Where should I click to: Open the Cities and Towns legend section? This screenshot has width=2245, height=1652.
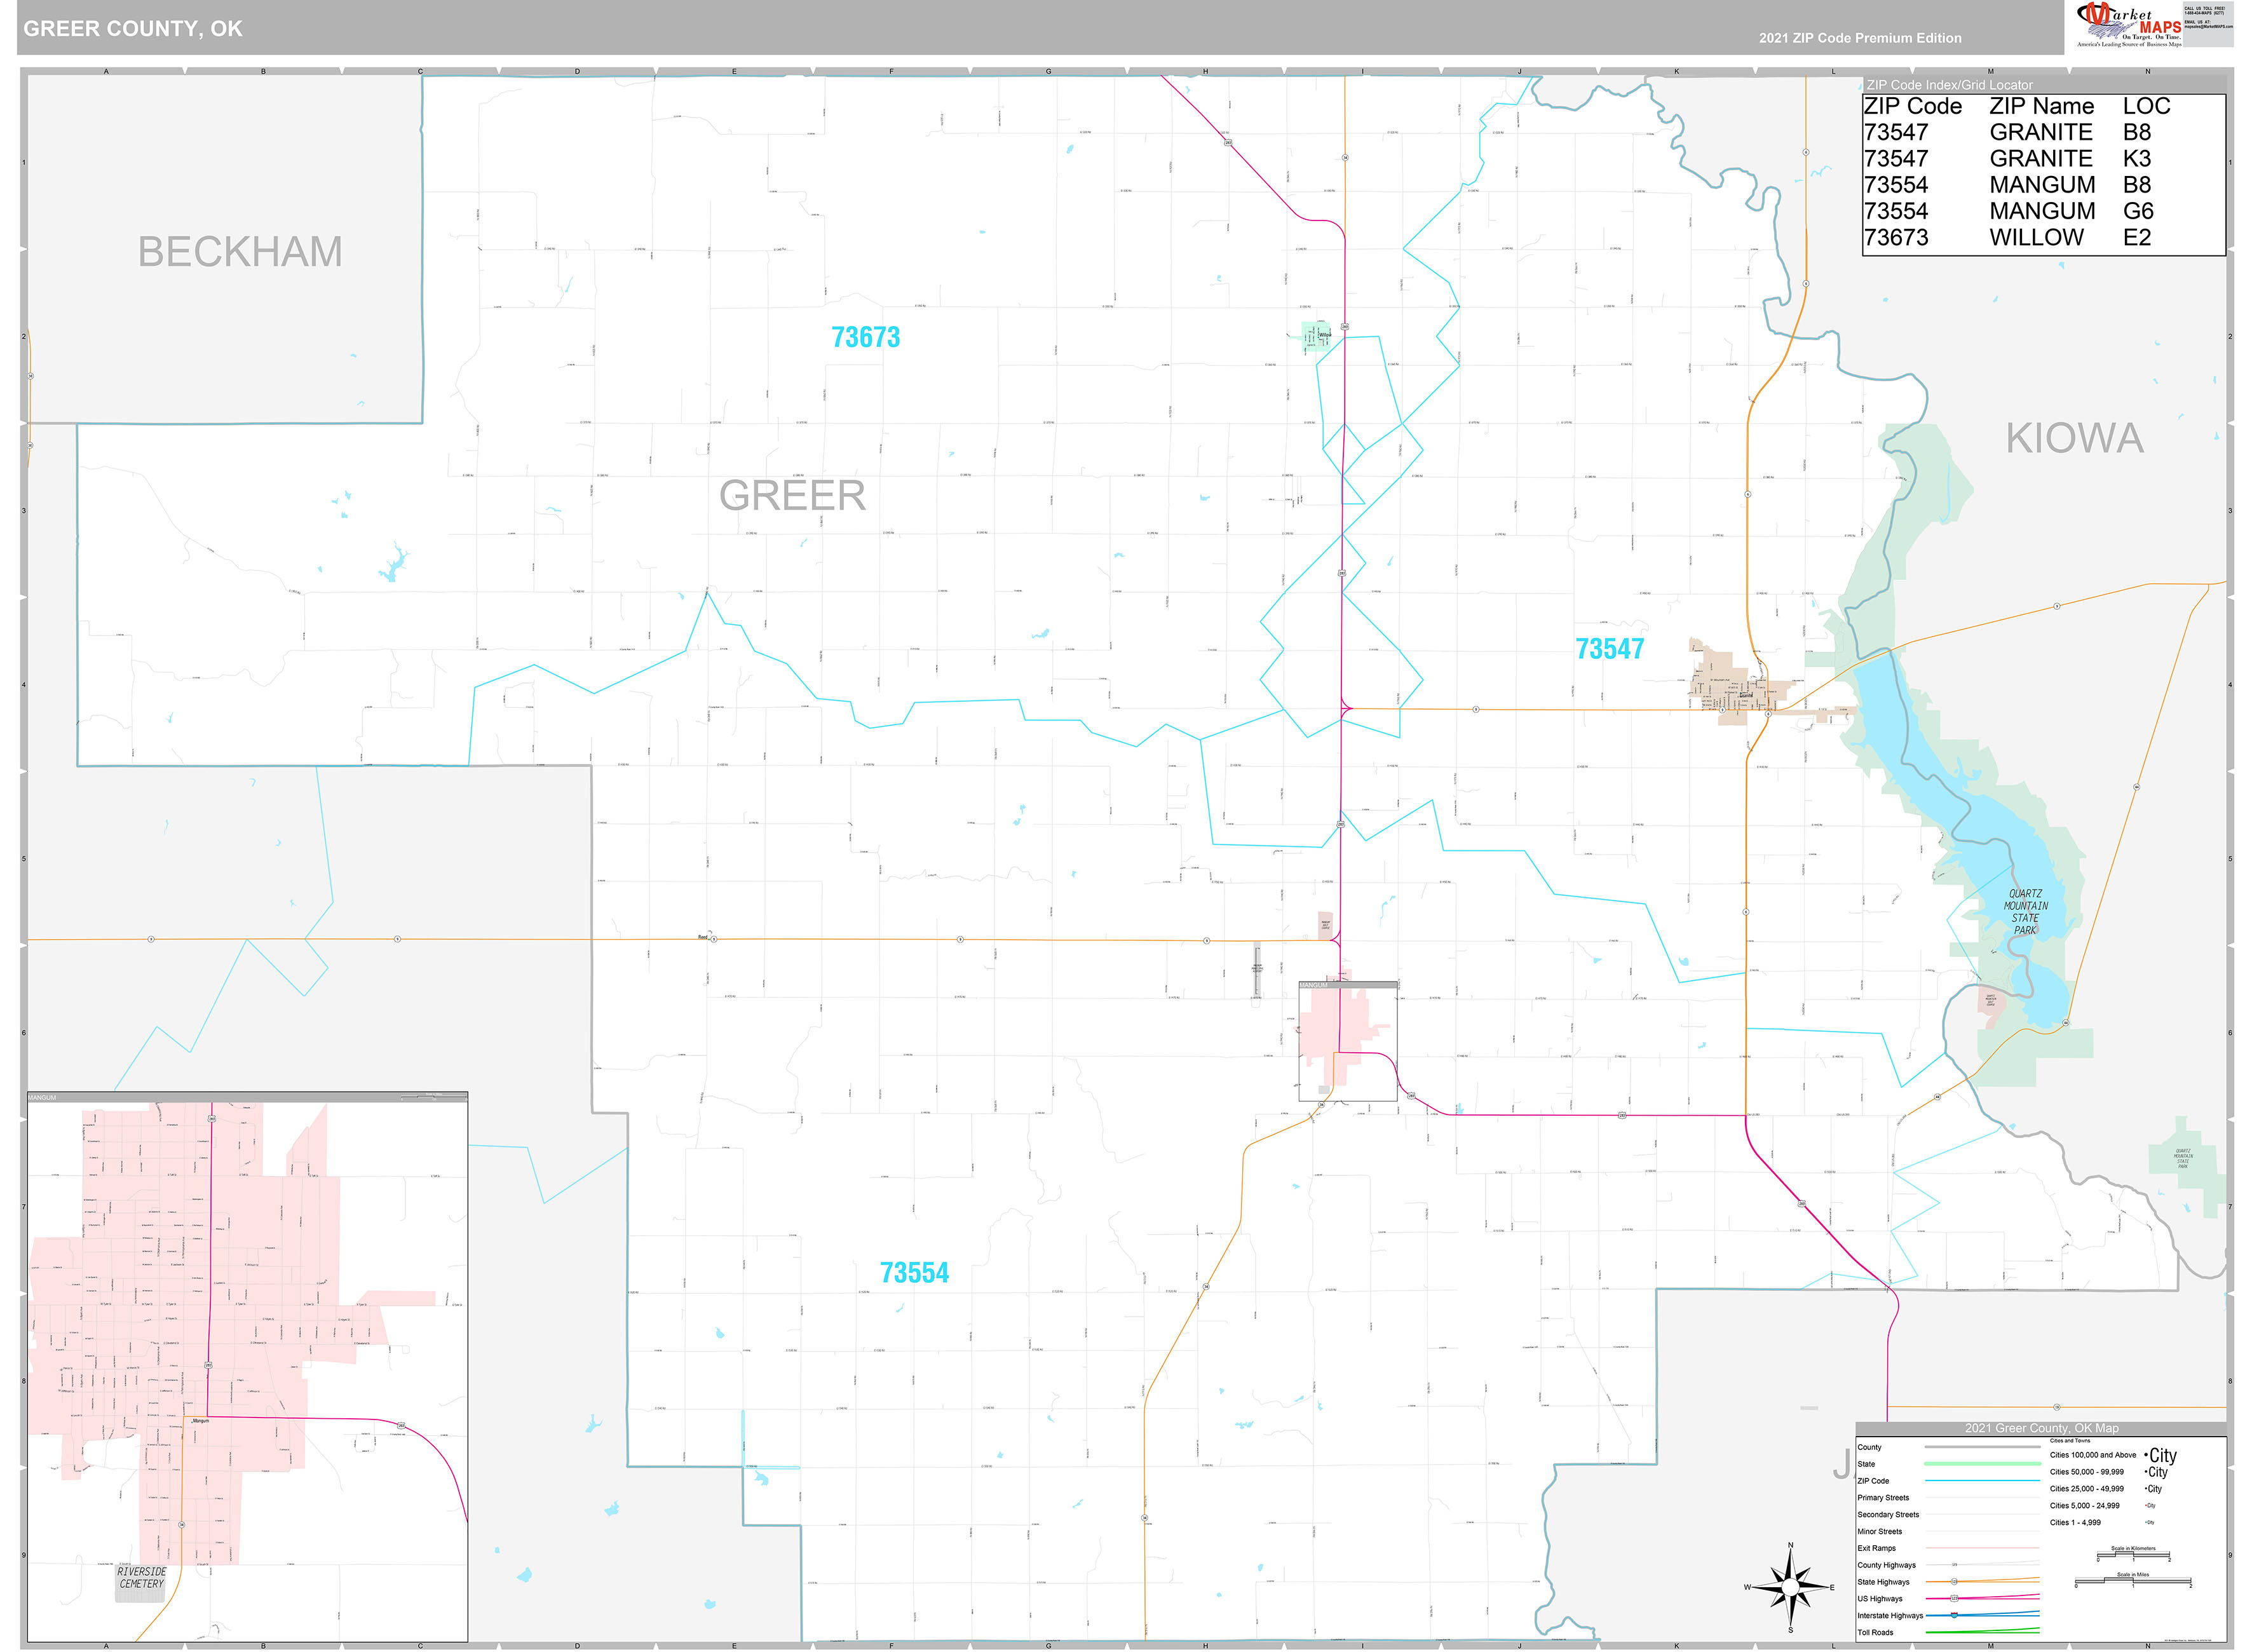pyautogui.click(x=2069, y=1440)
